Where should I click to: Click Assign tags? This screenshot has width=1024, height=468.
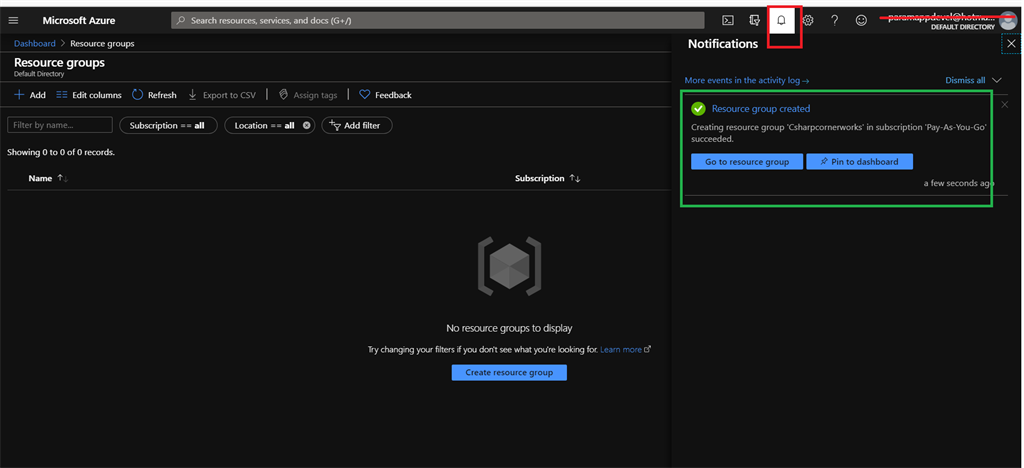point(308,95)
